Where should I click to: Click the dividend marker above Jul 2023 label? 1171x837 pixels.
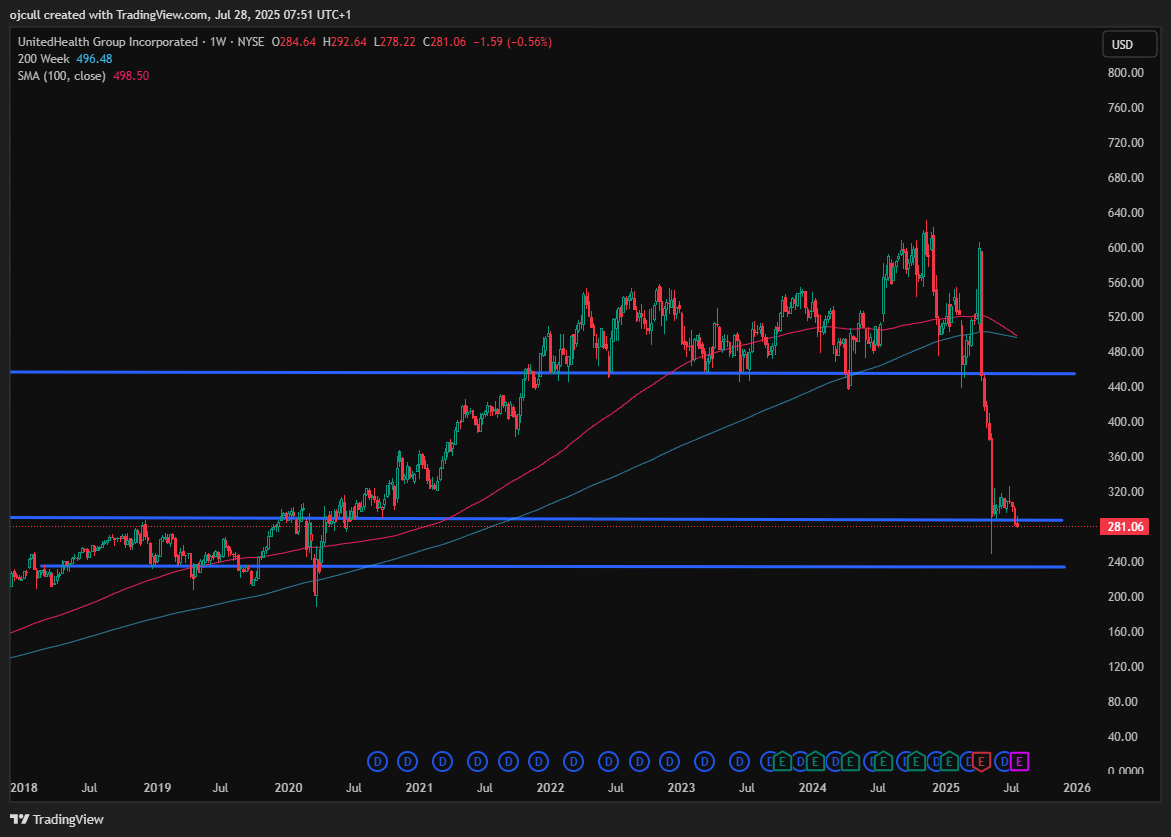739,762
